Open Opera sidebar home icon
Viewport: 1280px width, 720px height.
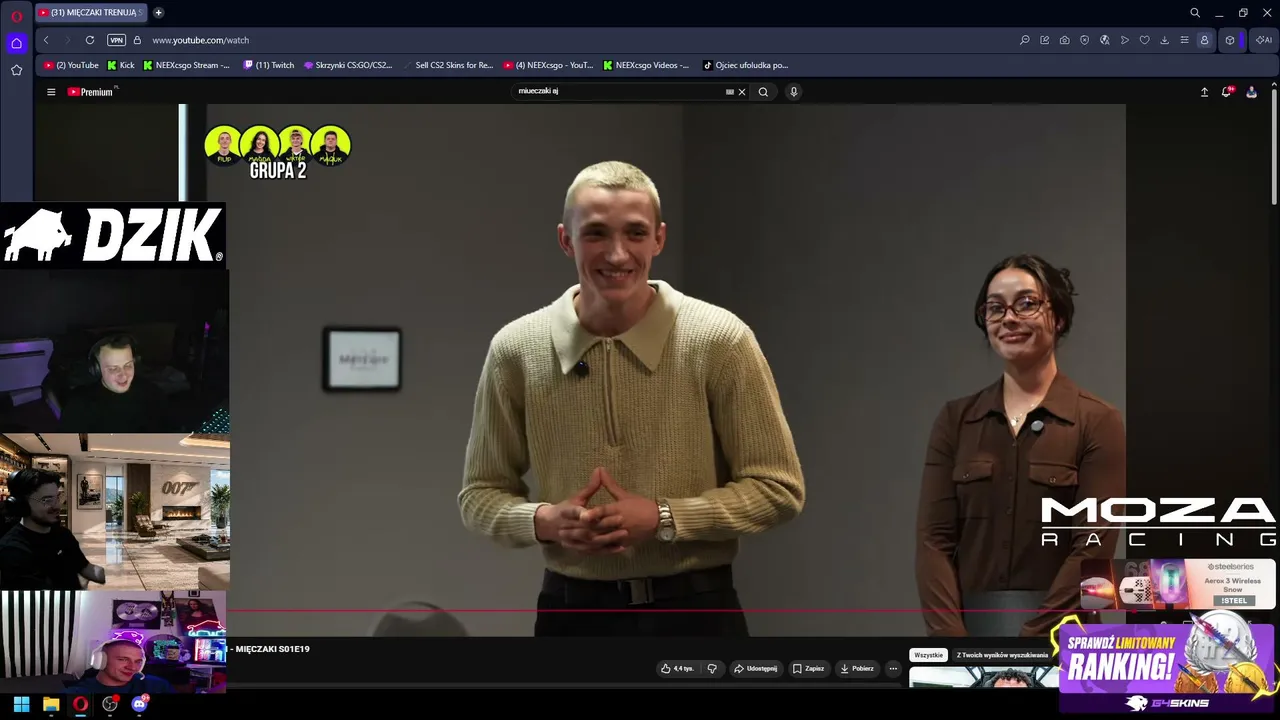click(x=16, y=43)
